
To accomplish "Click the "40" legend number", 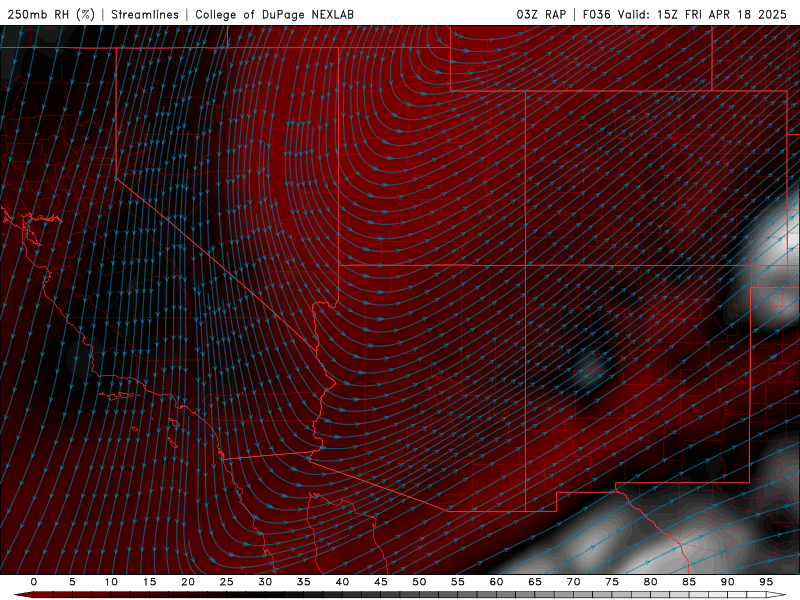I will 342,582.
